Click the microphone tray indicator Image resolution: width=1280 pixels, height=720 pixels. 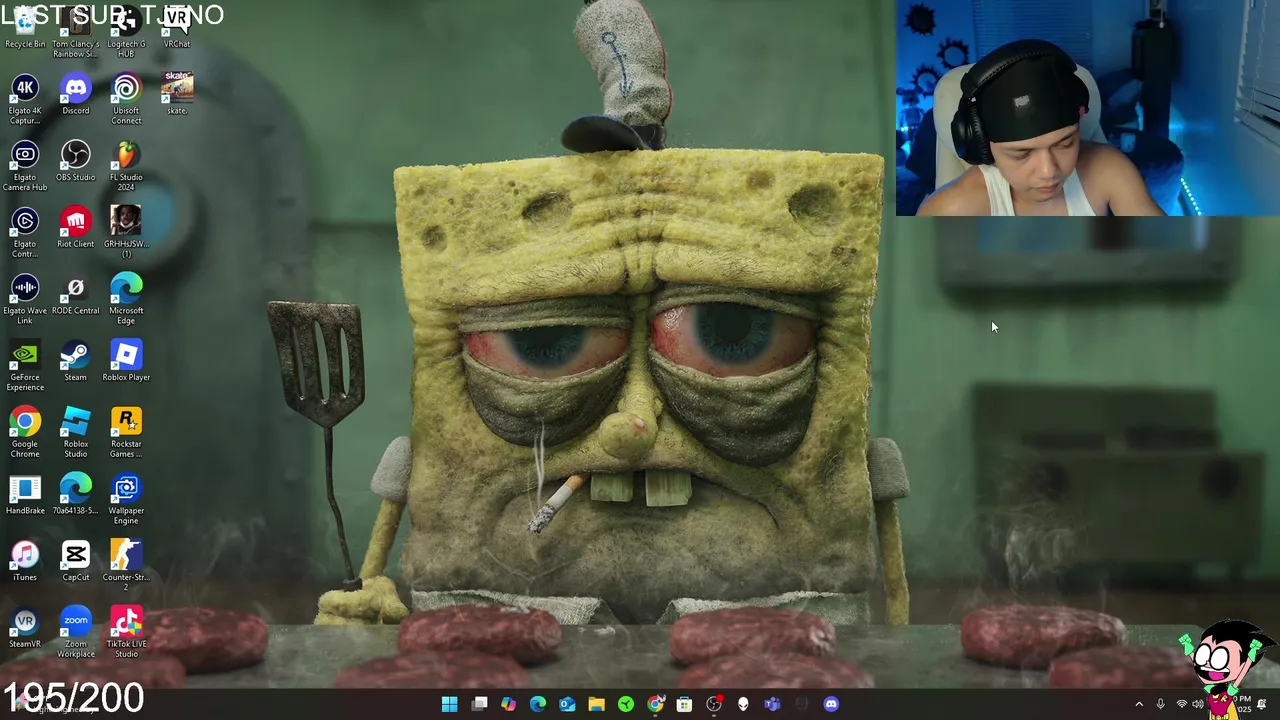point(1160,704)
